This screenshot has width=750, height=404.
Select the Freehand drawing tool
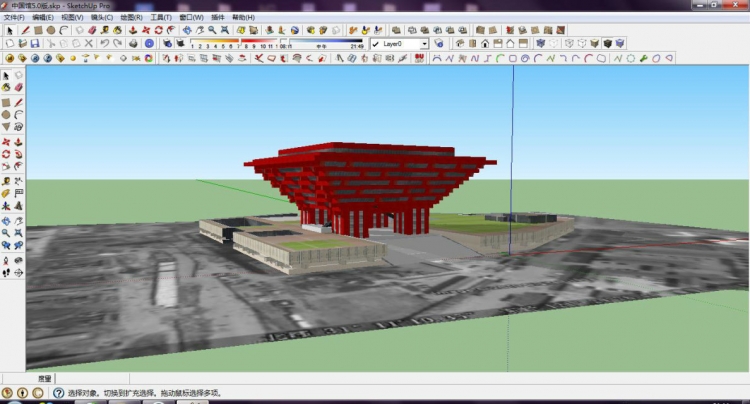(x=18, y=127)
